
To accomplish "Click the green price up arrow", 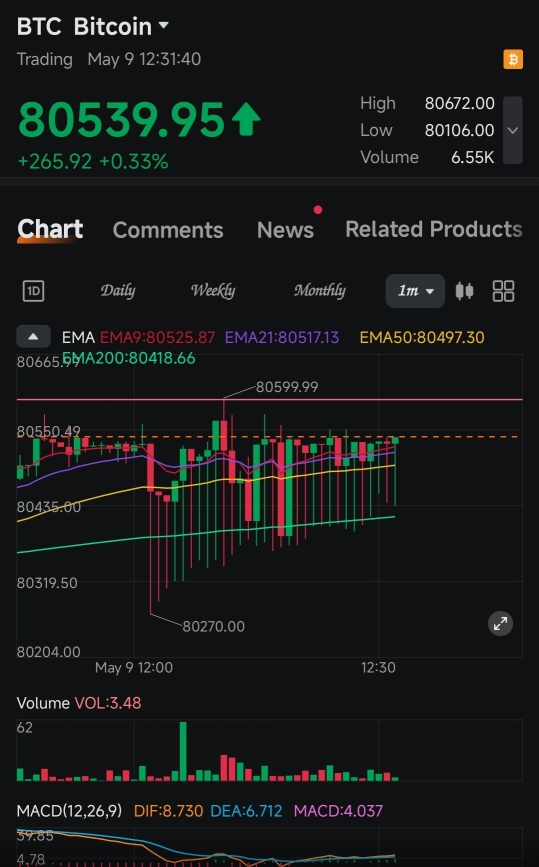I will [x=245, y=119].
